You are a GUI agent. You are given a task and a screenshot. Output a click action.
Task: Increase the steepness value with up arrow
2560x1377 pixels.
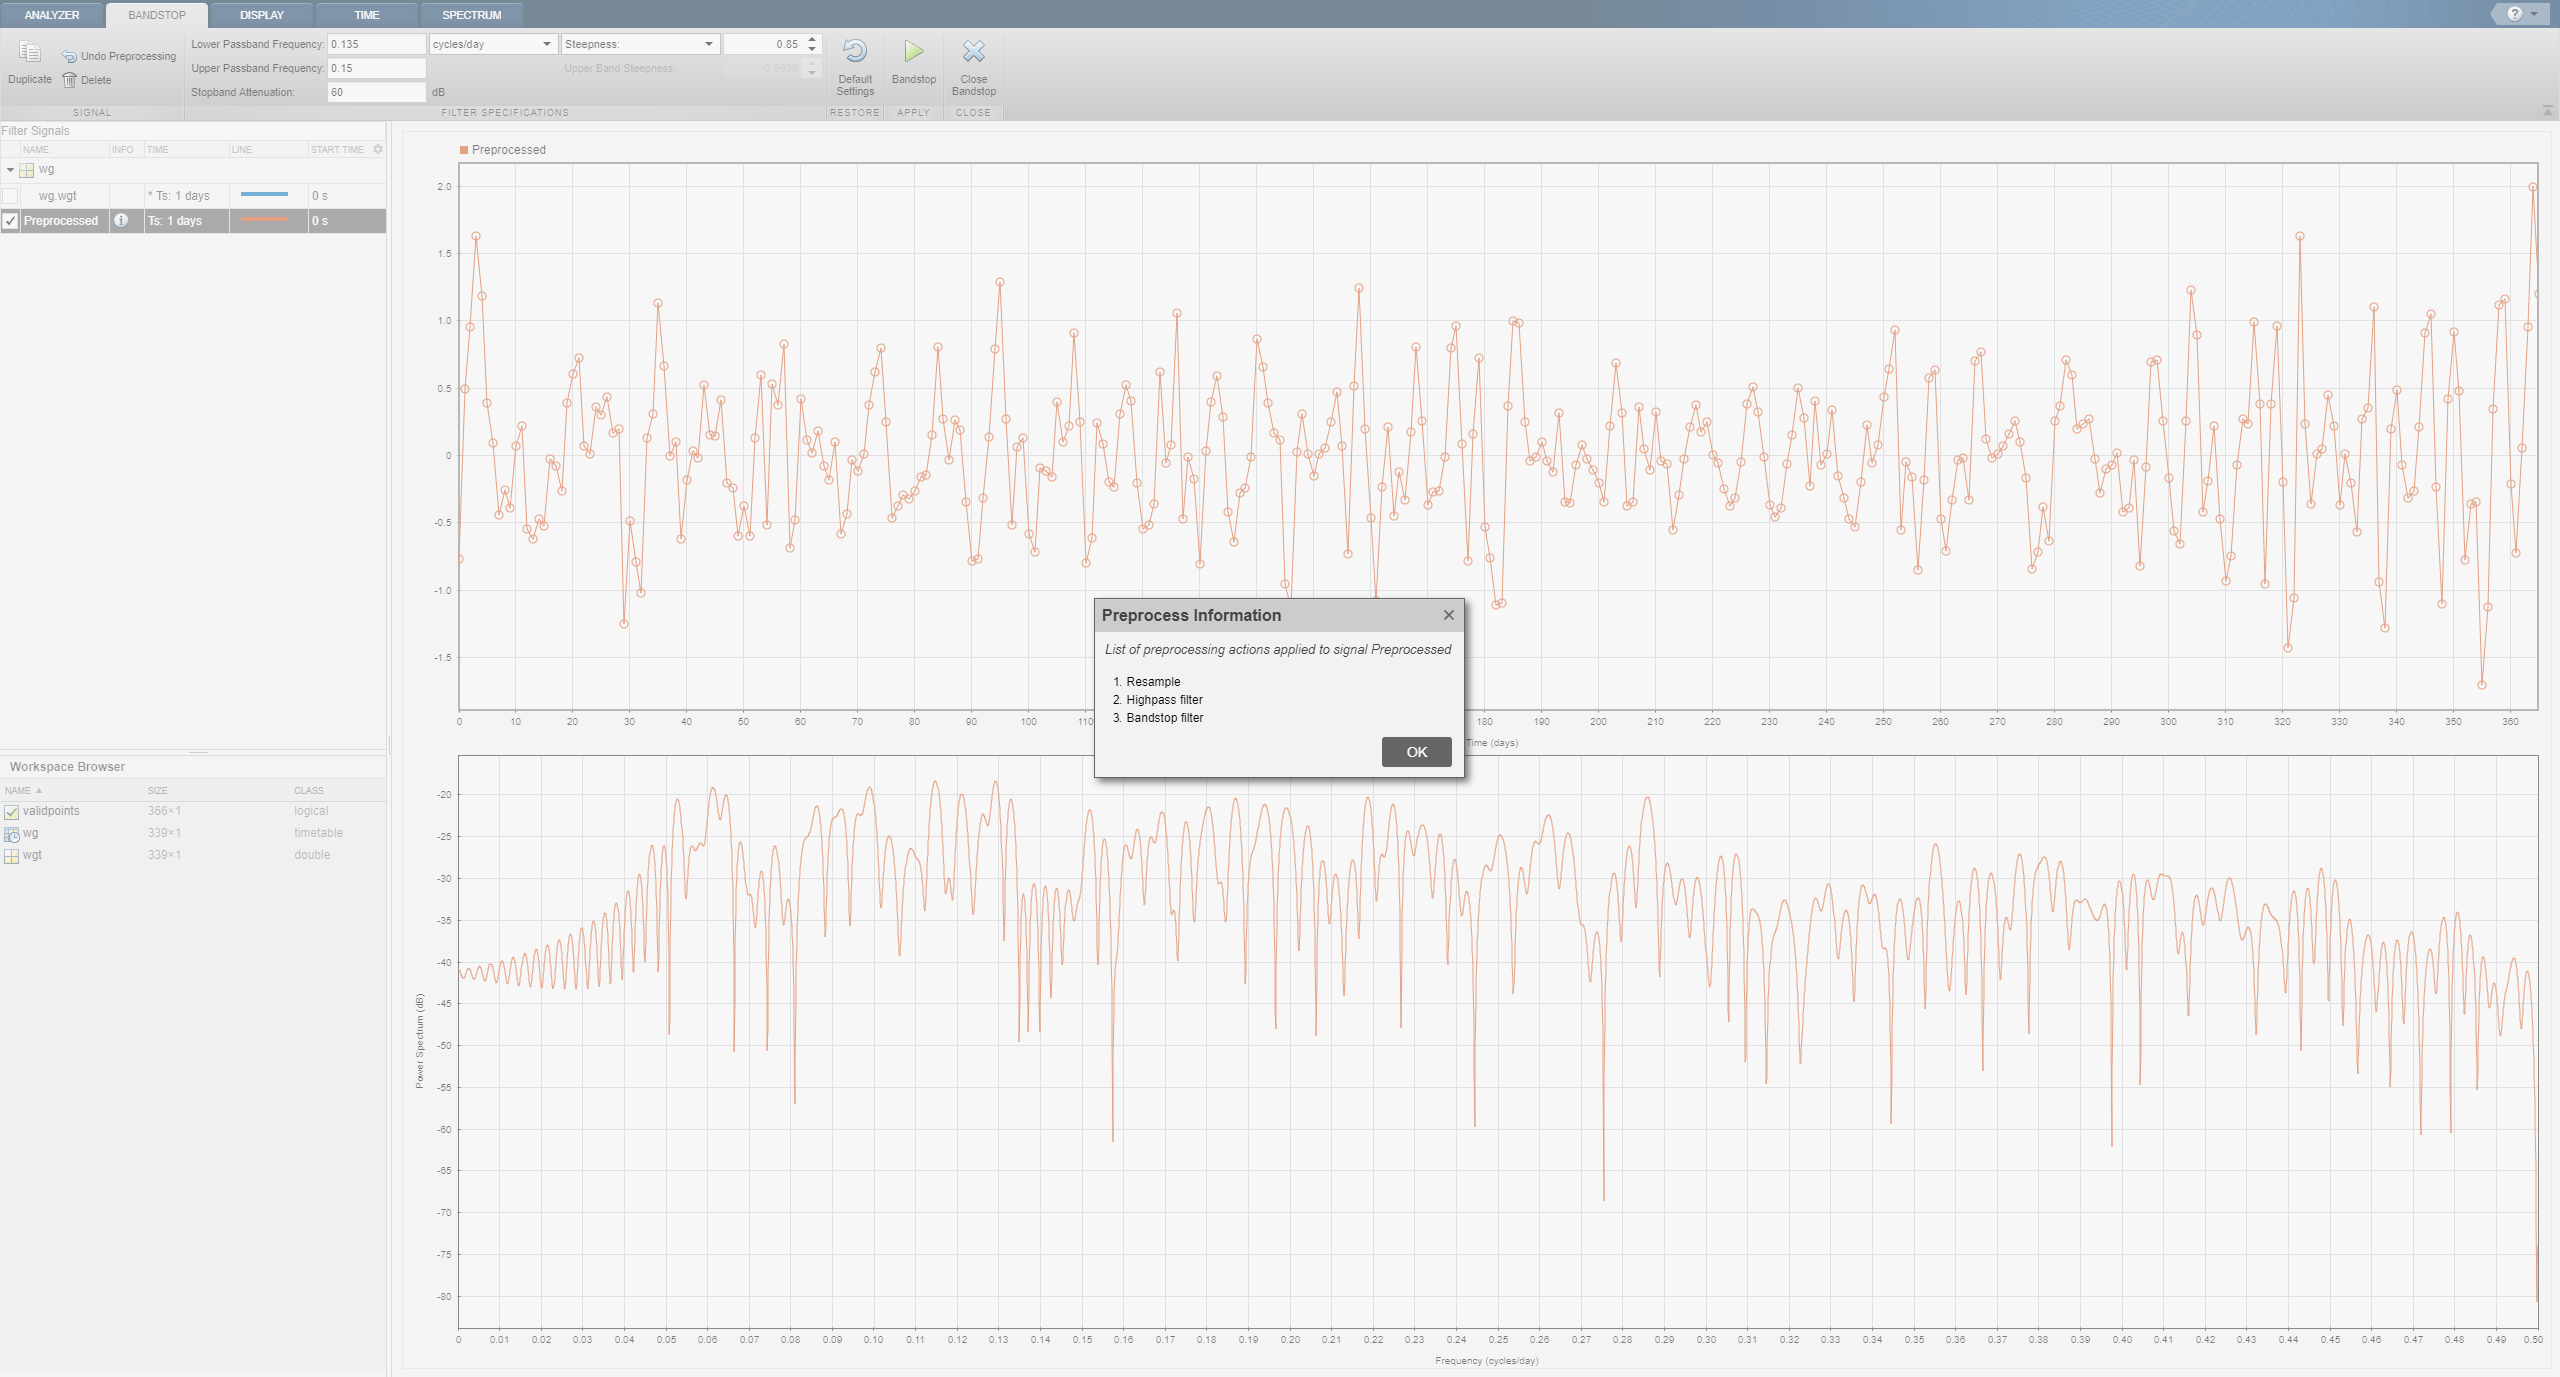(812, 40)
